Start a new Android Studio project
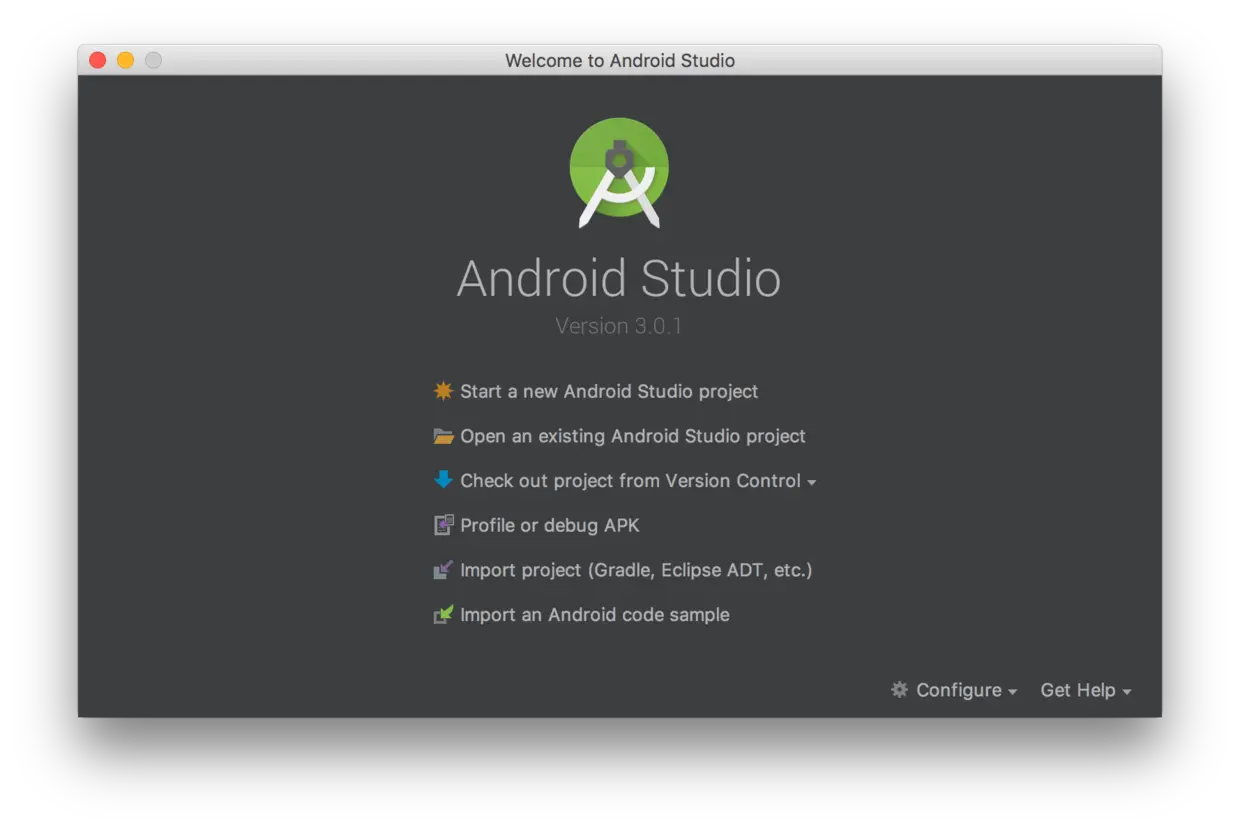This screenshot has width=1240, height=829. (x=608, y=391)
